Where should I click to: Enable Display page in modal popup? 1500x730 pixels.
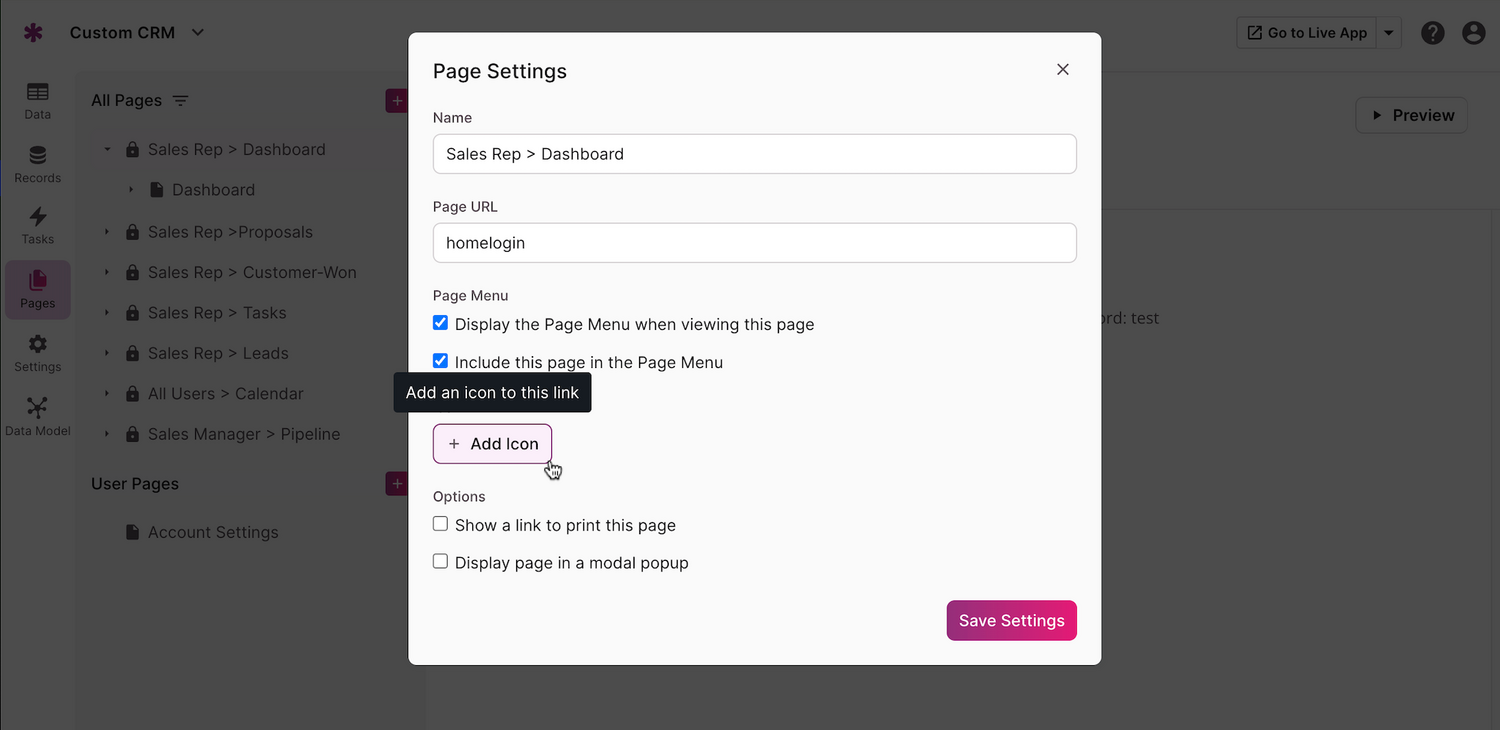pyautogui.click(x=440, y=562)
